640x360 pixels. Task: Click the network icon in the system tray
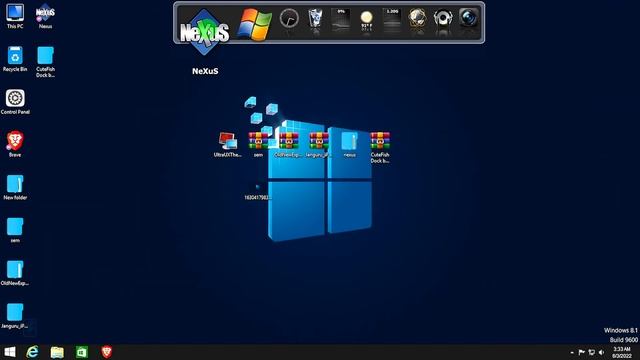591,352
